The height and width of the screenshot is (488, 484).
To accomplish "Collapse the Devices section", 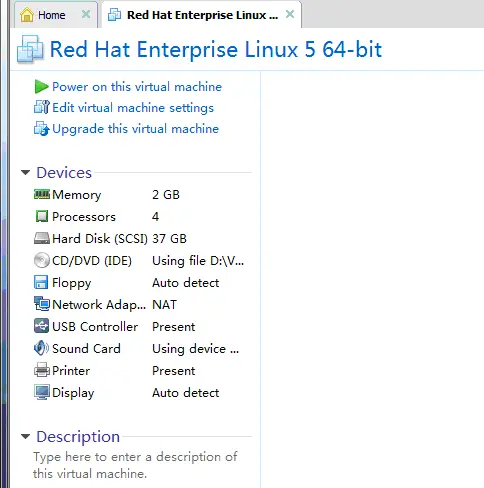I will [25, 173].
